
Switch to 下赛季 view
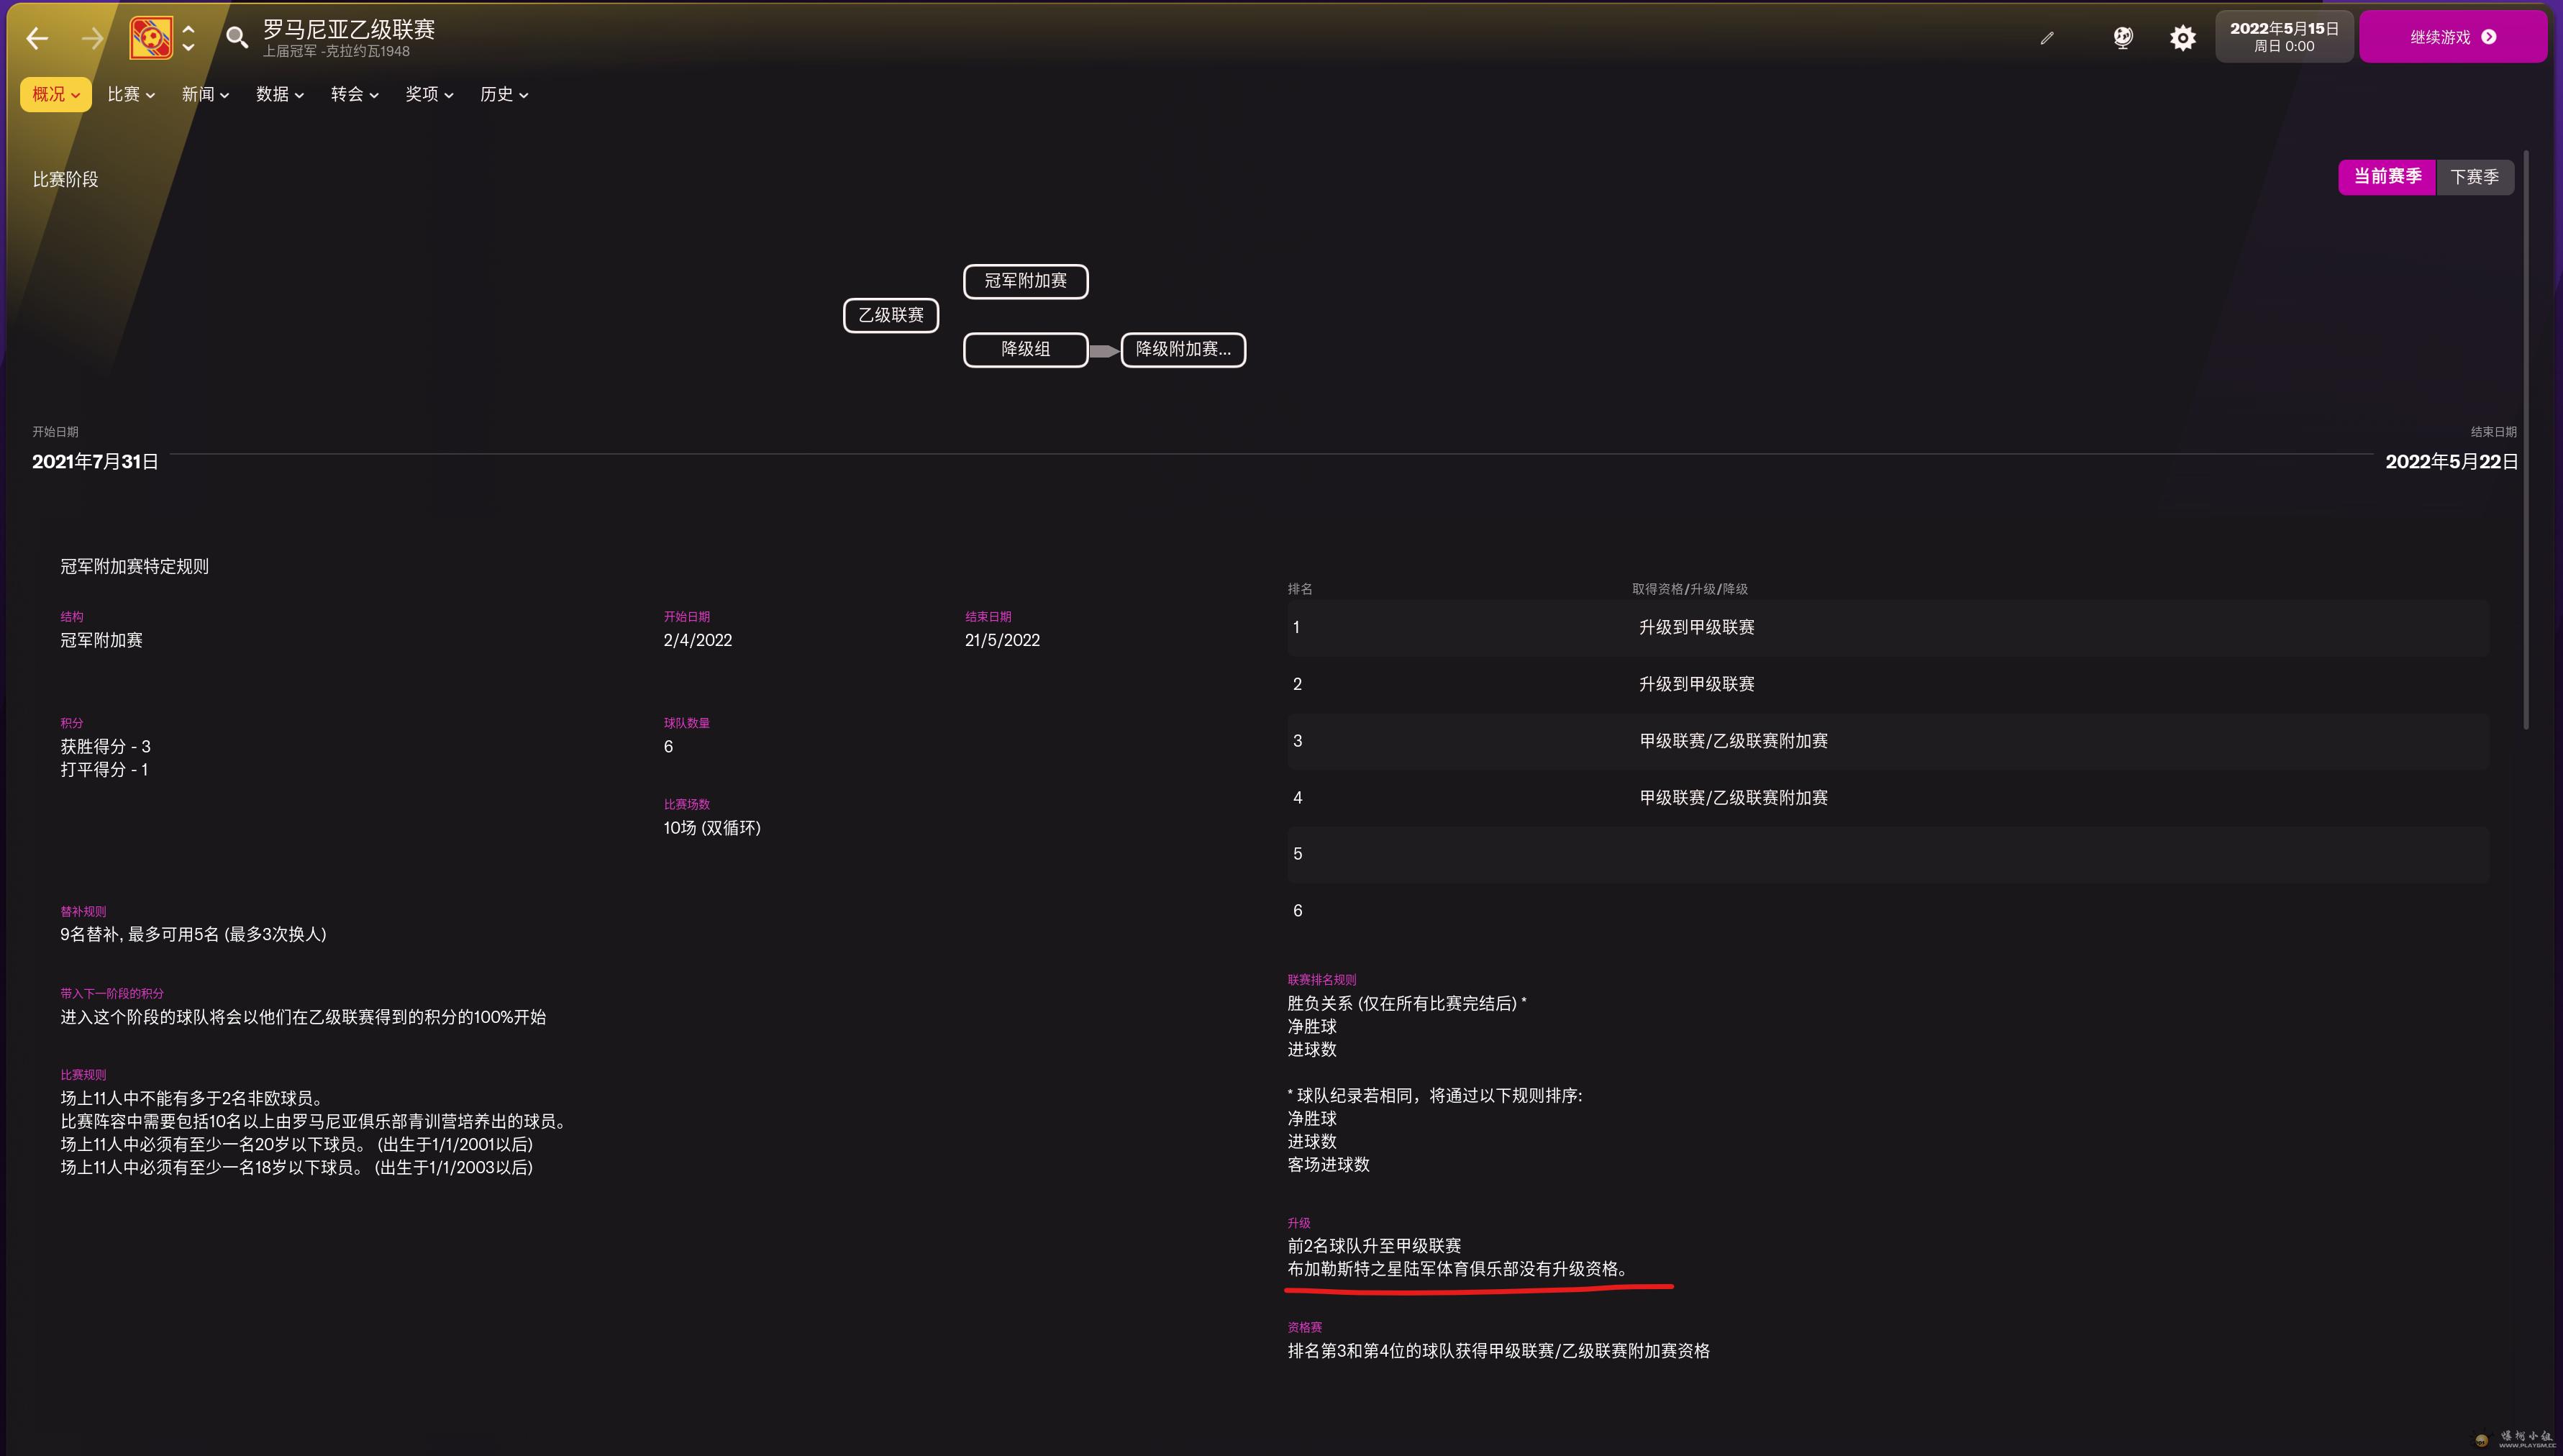[x=2474, y=177]
